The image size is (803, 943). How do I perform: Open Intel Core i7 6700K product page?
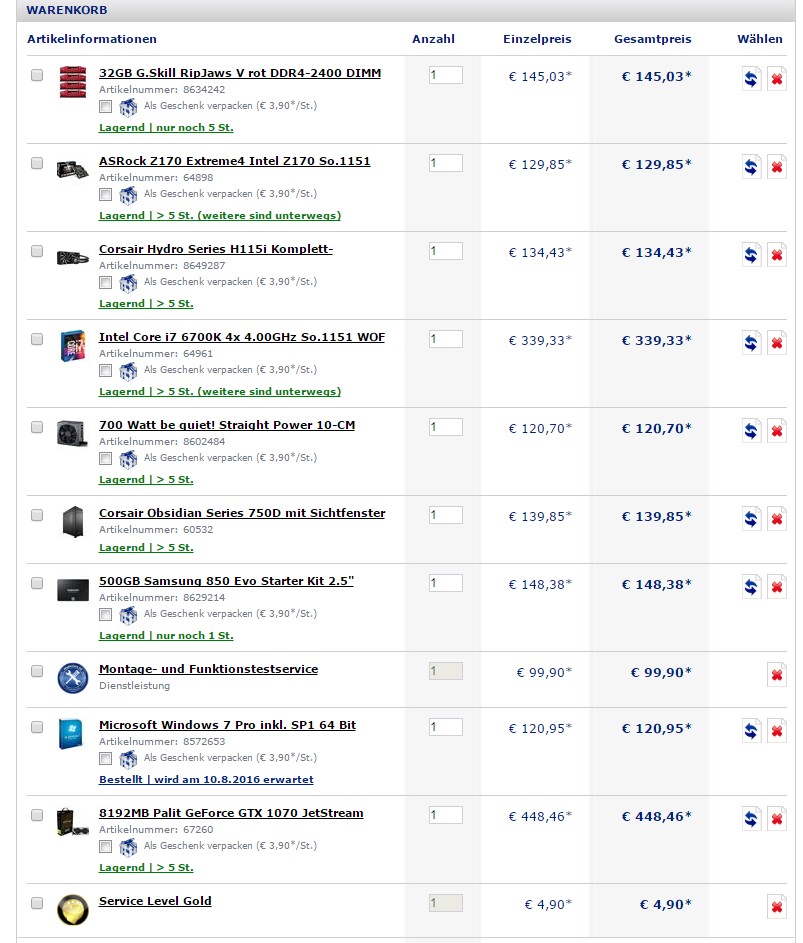click(x=242, y=337)
